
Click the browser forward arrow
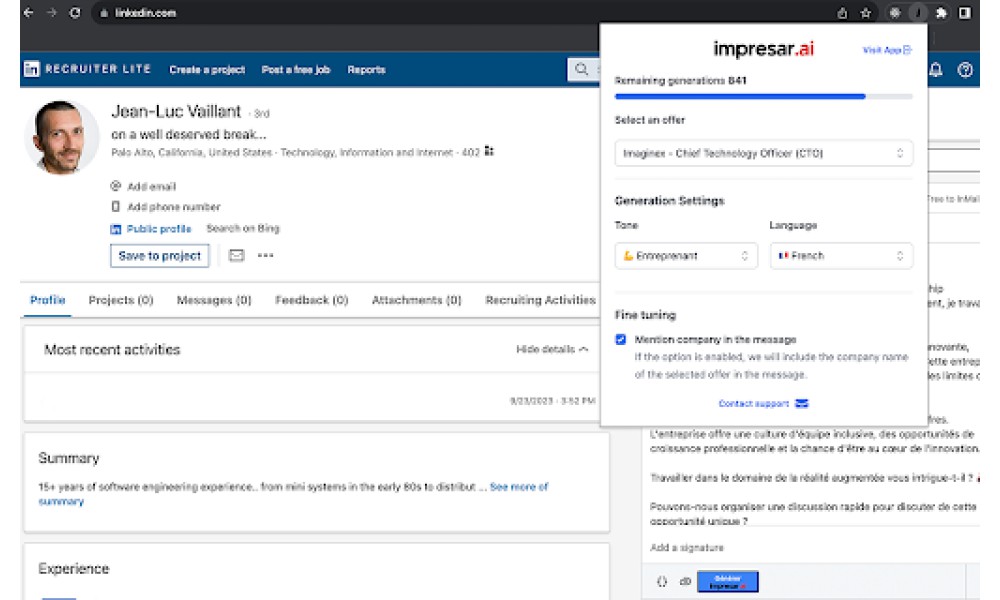pos(52,13)
